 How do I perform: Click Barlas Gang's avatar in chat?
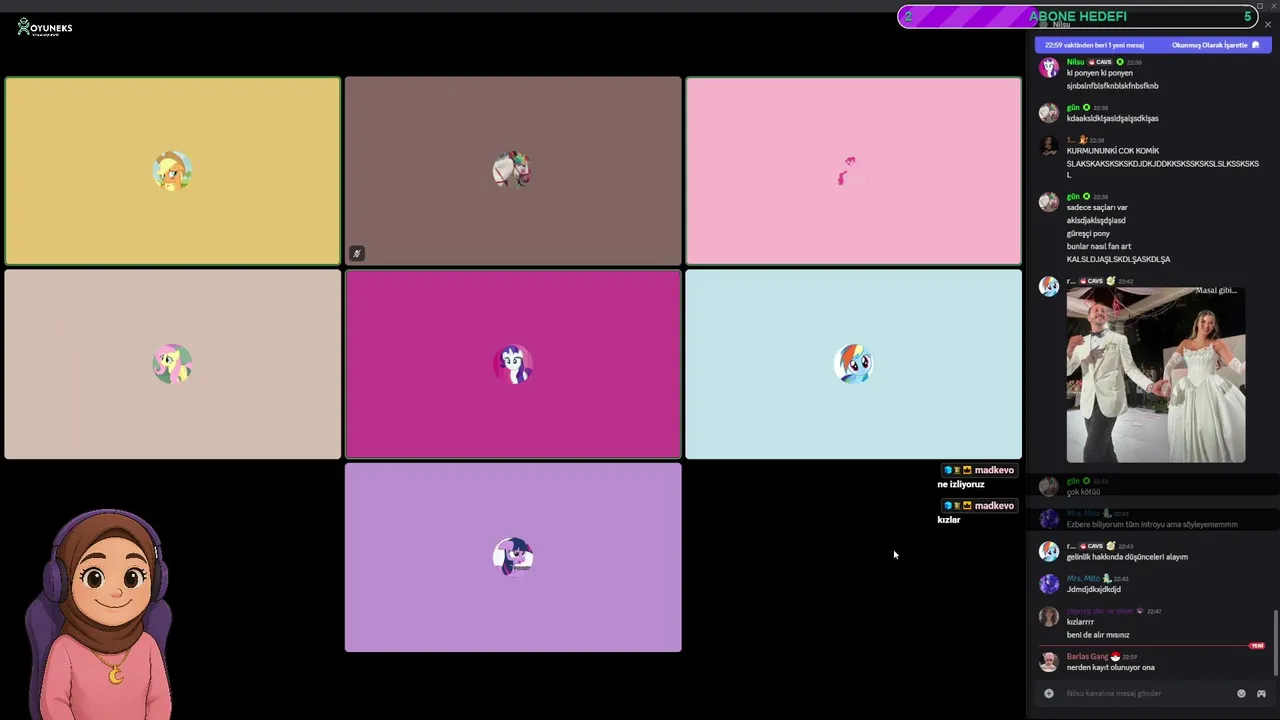1048,661
